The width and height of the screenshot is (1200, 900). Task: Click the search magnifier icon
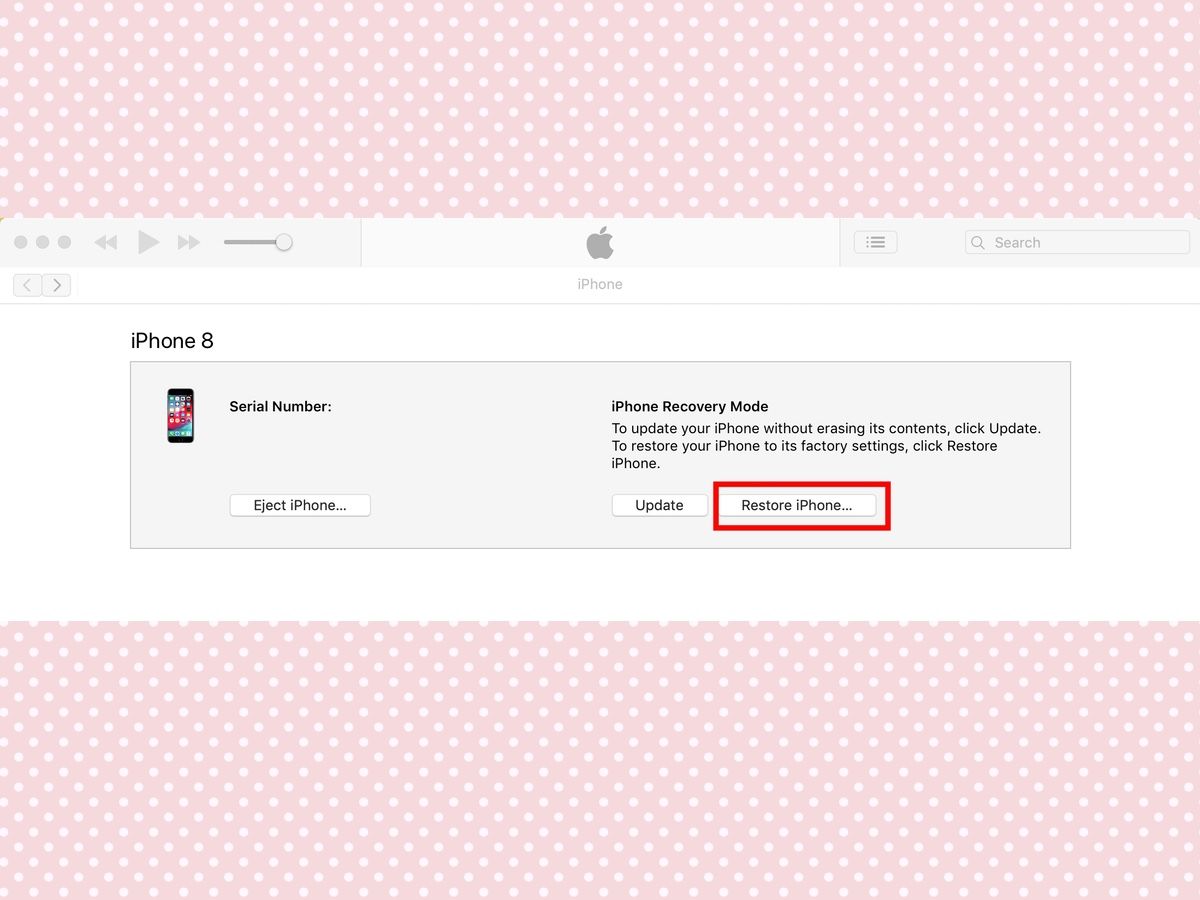(x=977, y=242)
